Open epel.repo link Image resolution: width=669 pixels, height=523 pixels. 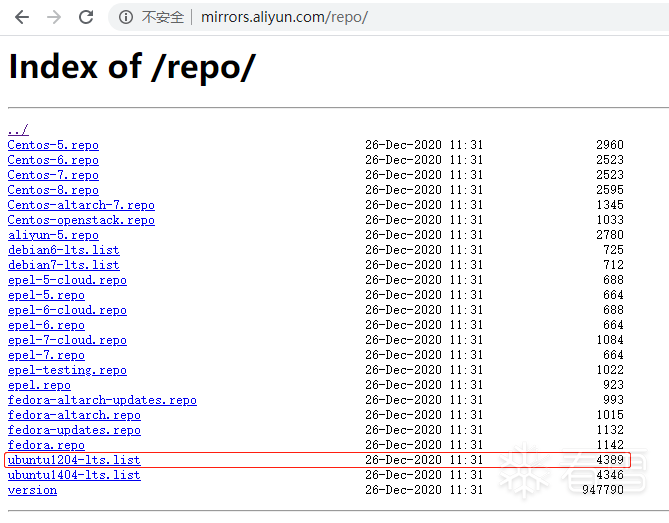pos(39,385)
